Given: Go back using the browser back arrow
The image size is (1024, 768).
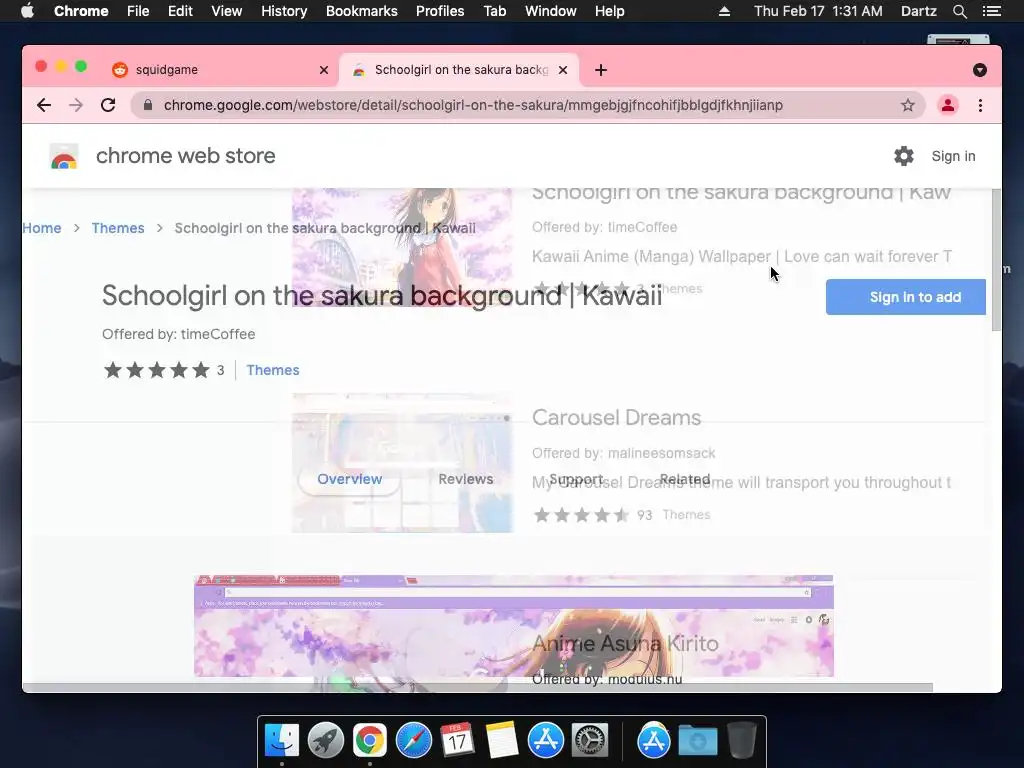Looking at the screenshot, I should point(44,105).
